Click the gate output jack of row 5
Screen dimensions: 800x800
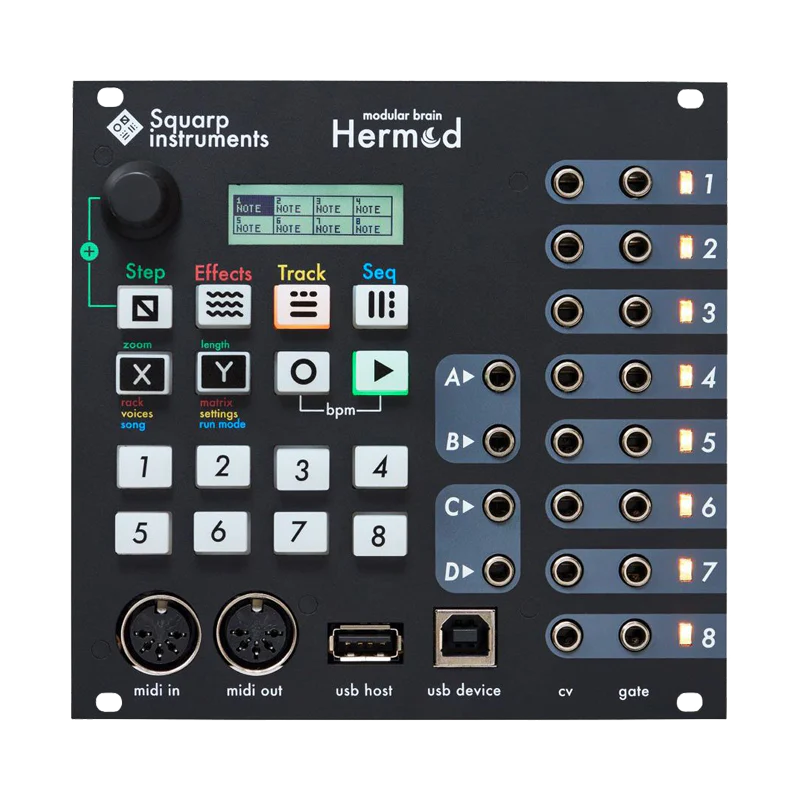coord(636,440)
